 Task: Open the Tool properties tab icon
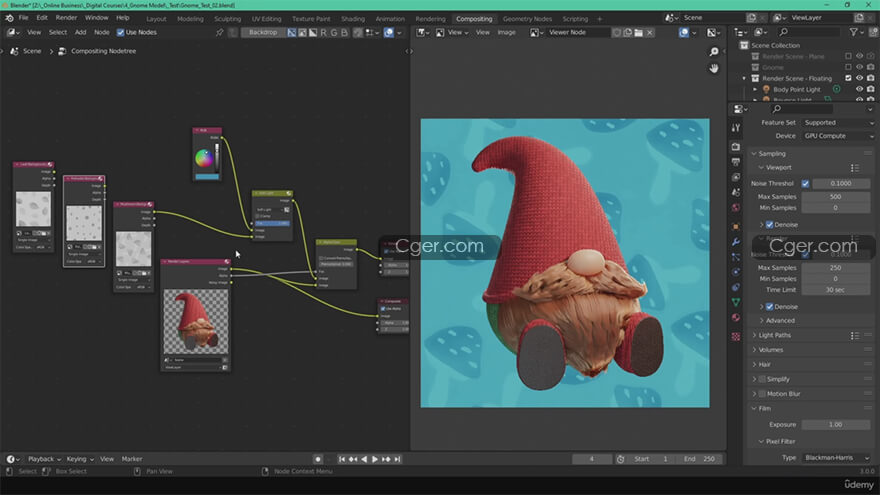click(736, 127)
